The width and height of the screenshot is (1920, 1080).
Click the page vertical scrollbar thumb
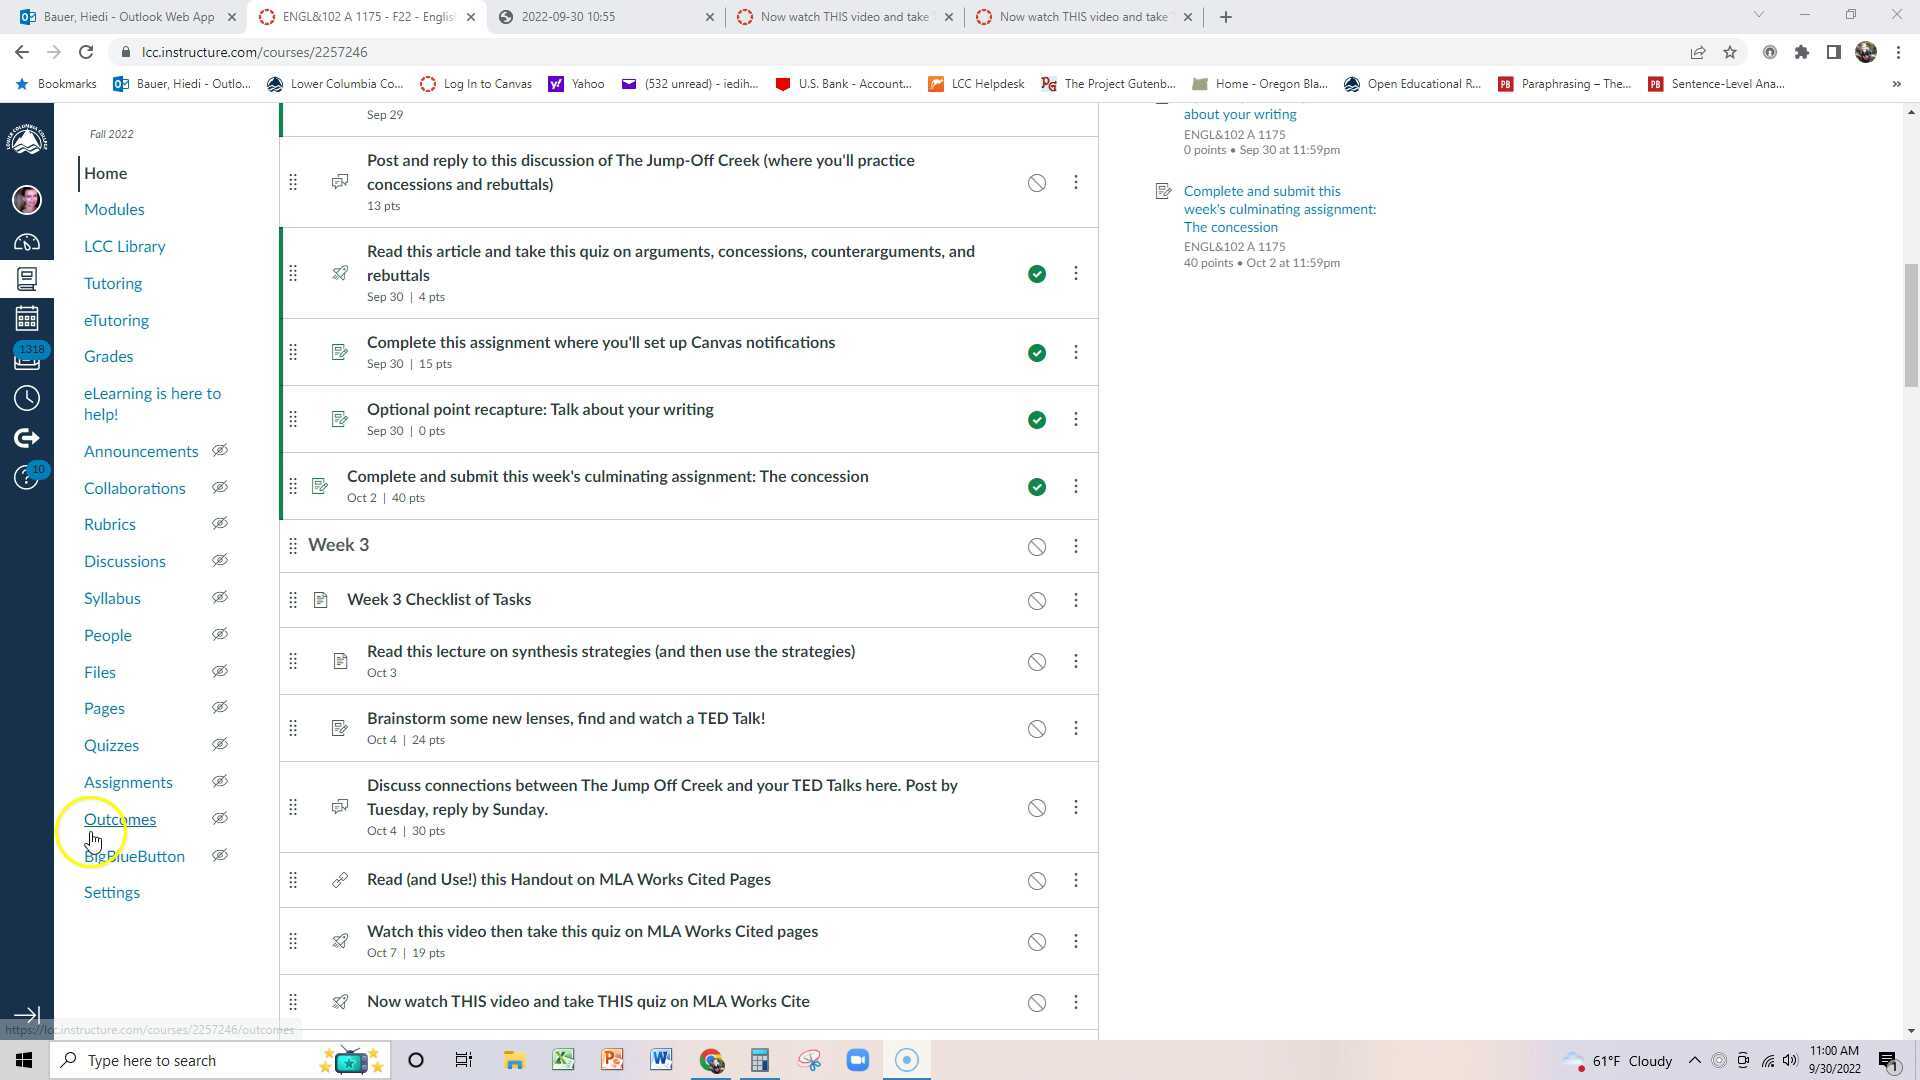[1911, 325]
